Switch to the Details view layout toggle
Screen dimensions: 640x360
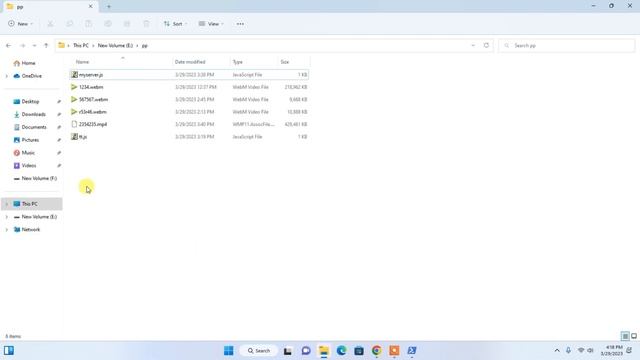(x=625, y=336)
